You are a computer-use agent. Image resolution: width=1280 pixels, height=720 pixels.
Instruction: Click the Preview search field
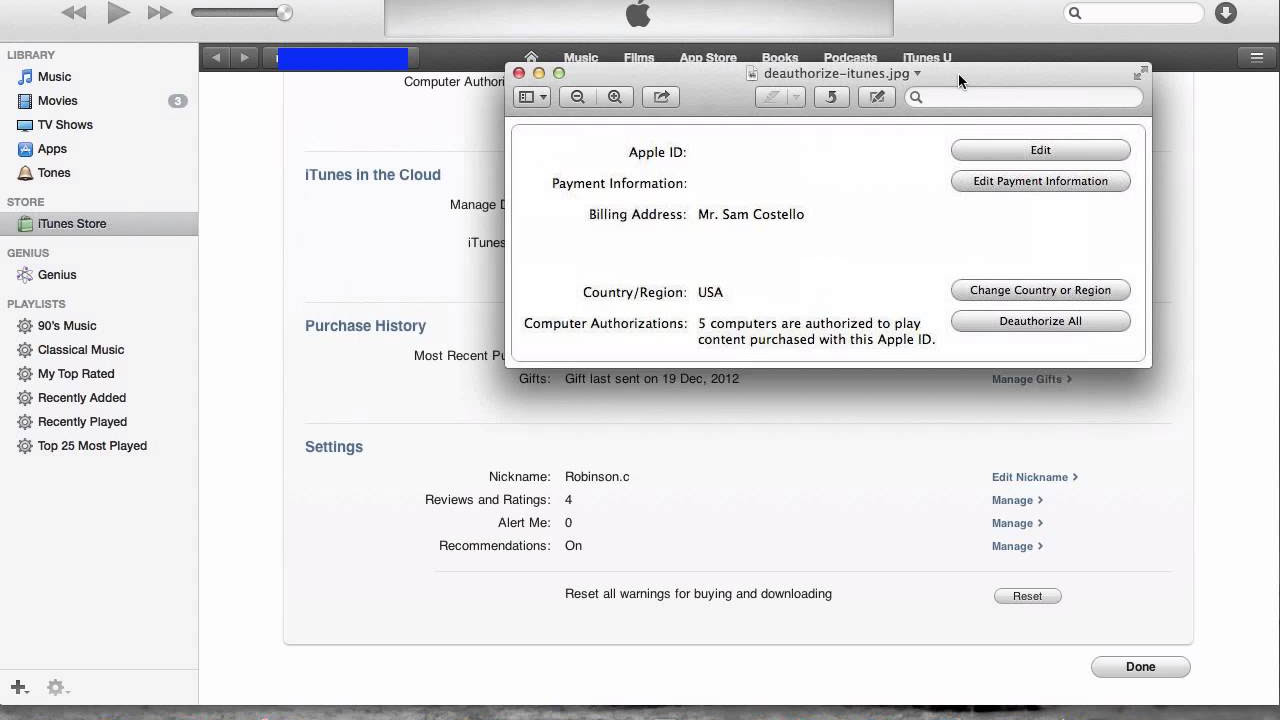[1024, 97]
